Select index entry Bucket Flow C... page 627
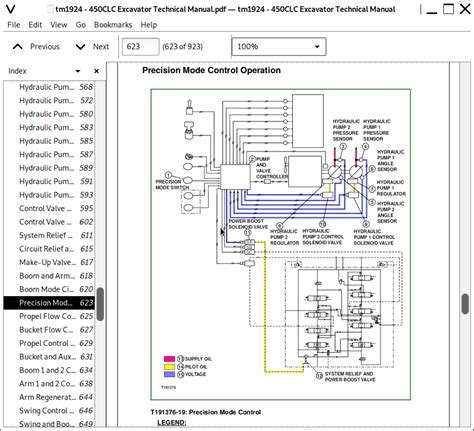The height and width of the screenshot is (431, 474). coord(49,330)
